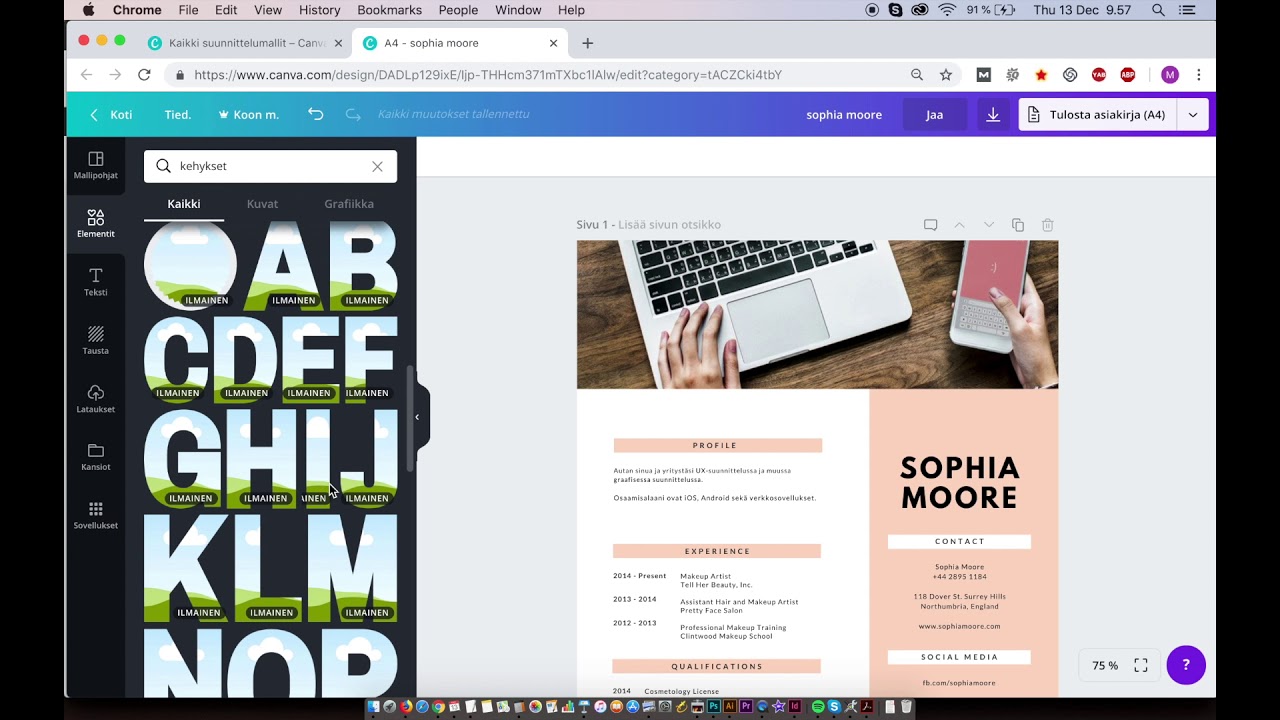Viewport: 1280px width, 720px height.
Task: Click Lisää sivun otsikko page title field
Action: pos(669,225)
